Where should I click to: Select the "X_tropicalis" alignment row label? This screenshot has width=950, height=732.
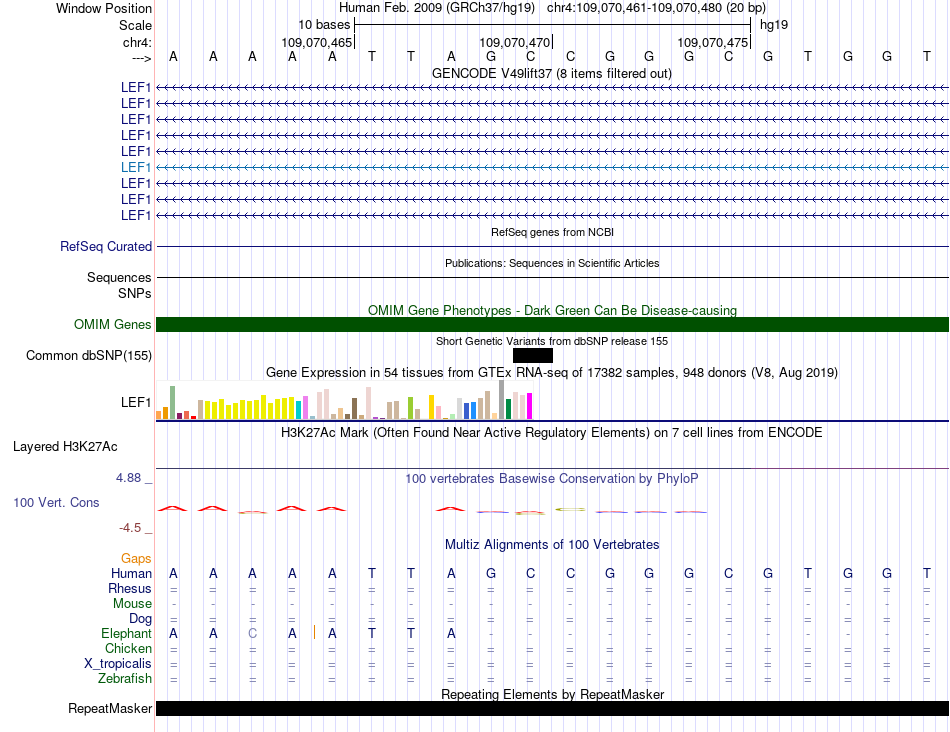click(118, 664)
